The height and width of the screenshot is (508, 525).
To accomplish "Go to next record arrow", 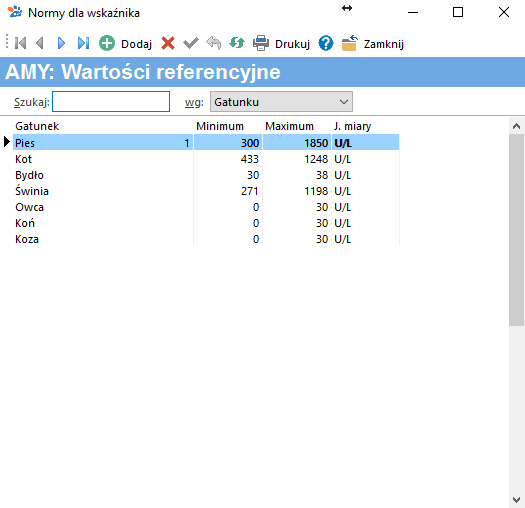I will coord(61,43).
